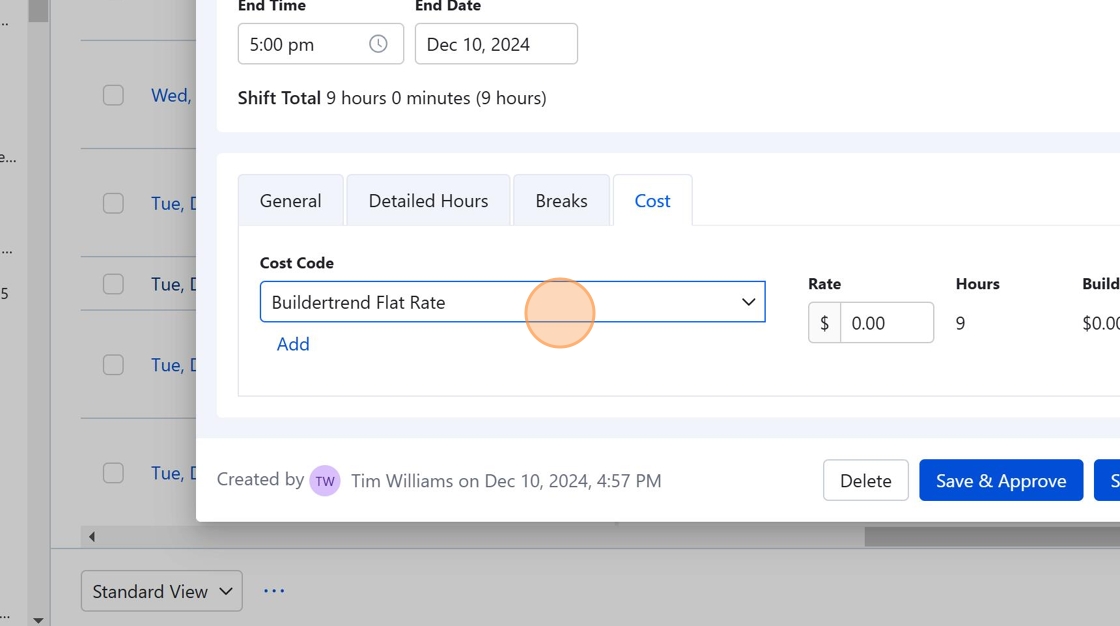The width and height of the screenshot is (1120, 626).
Task: Click the horizontal scrollbar thumb
Action: [x=990, y=537]
